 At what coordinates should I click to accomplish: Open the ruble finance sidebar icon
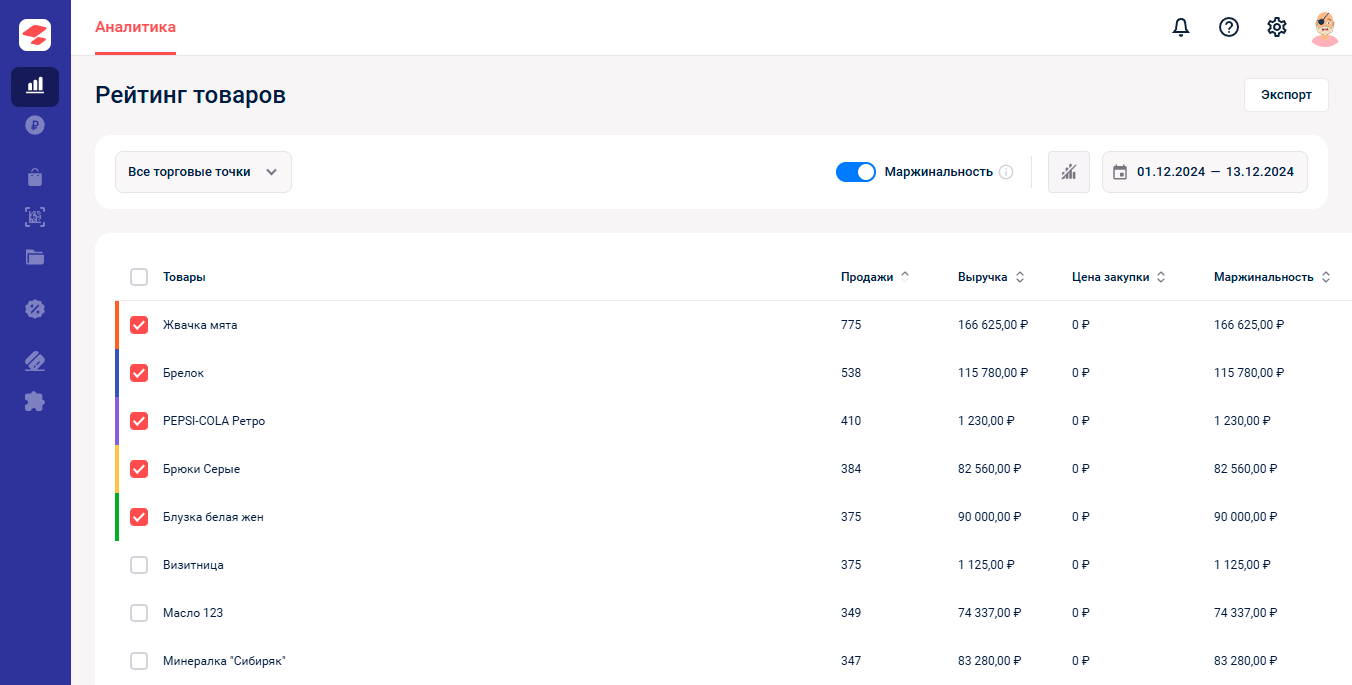coord(35,125)
